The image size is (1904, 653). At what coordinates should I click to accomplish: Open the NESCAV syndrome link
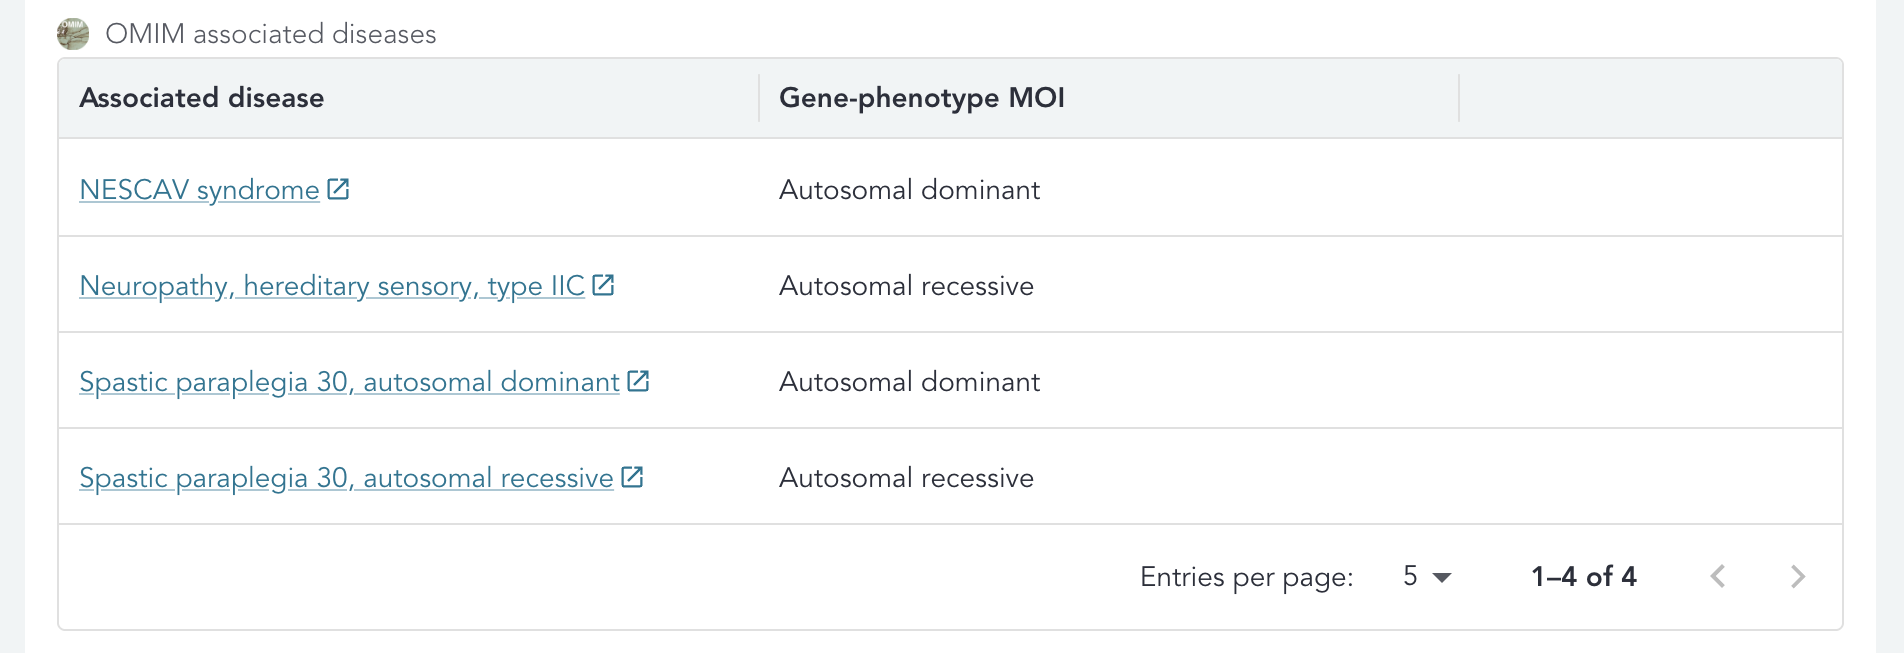coord(199,190)
